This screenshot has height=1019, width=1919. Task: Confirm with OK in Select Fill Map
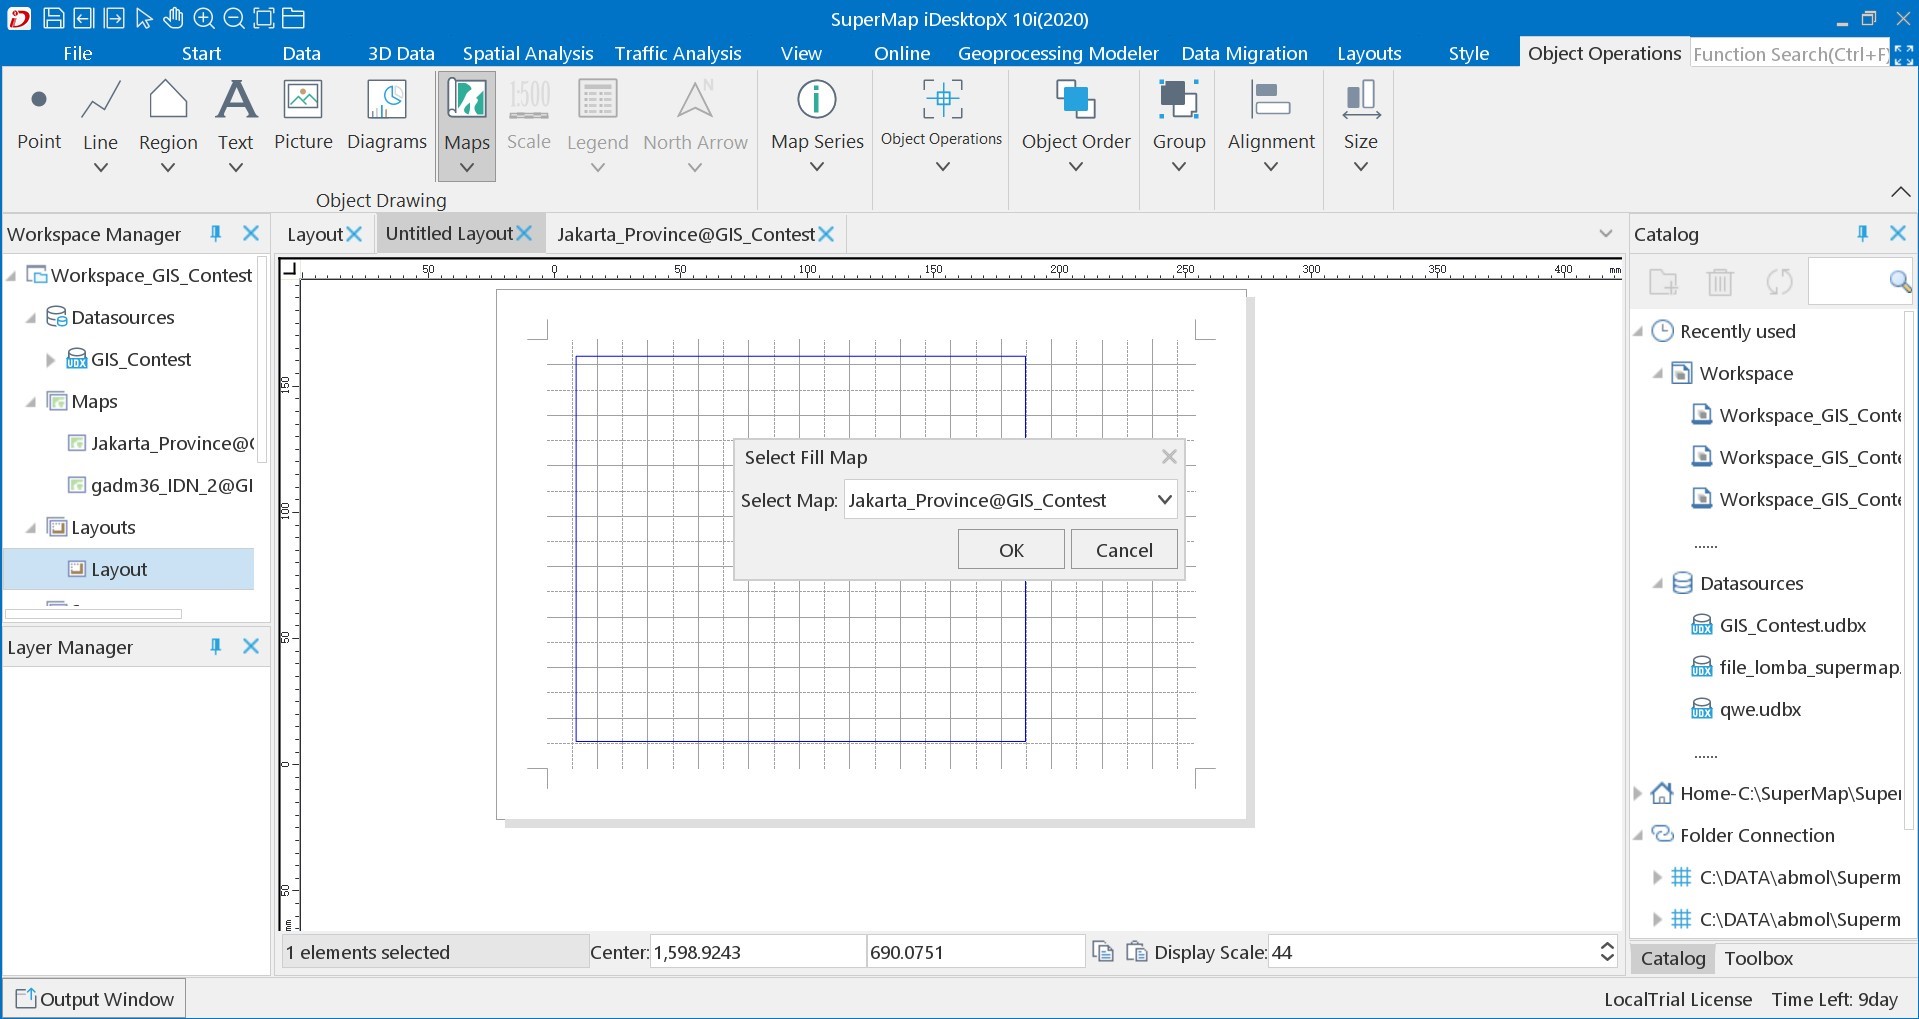click(x=1011, y=550)
